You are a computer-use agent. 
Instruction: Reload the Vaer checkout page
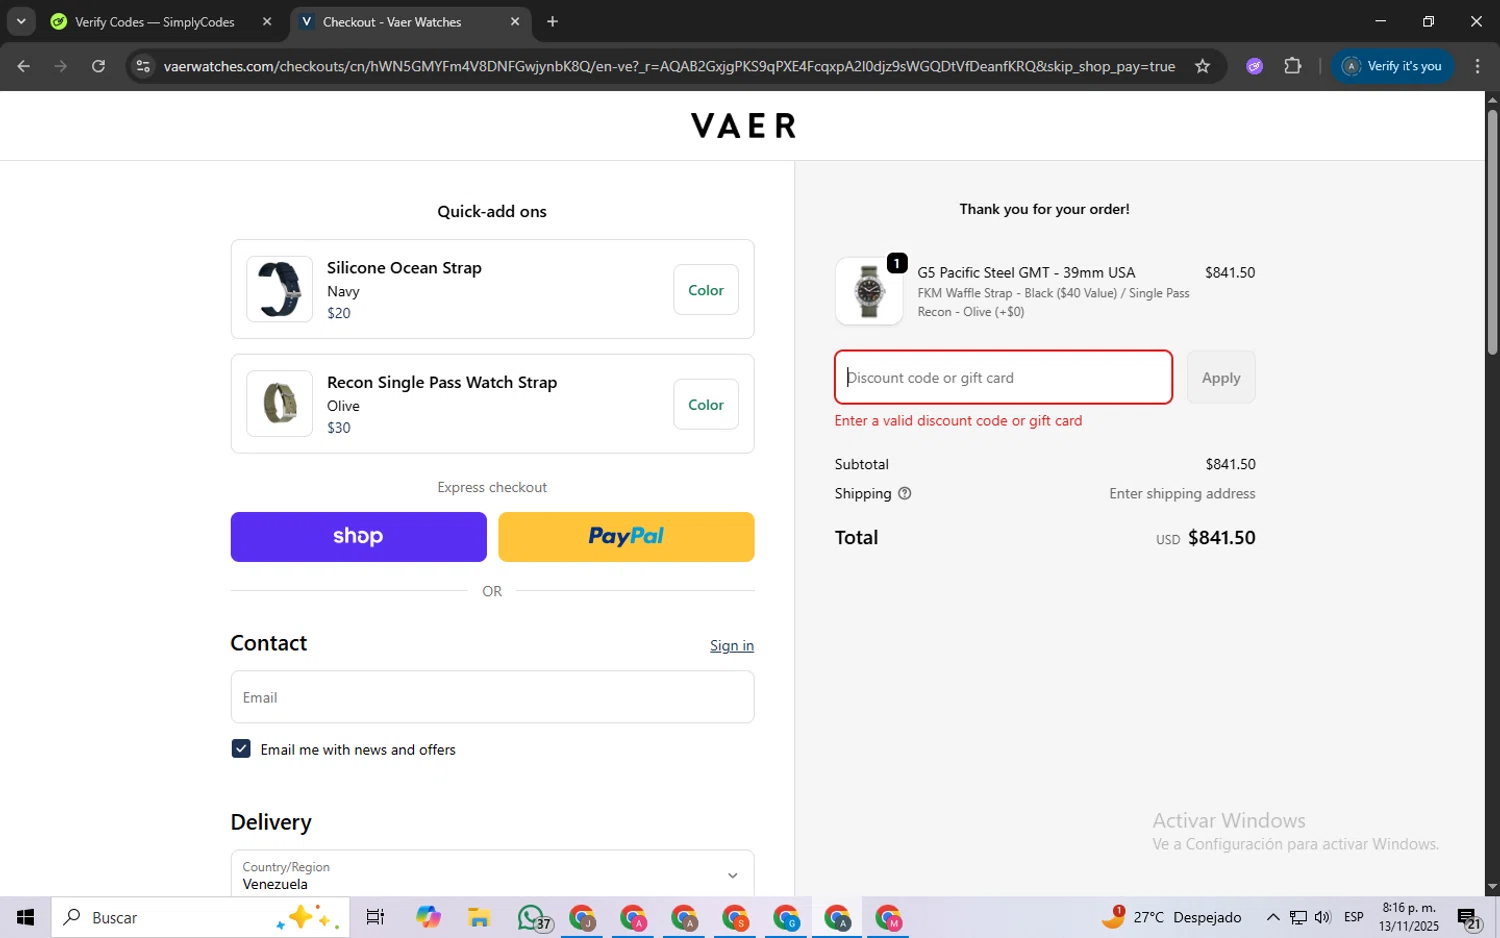pos(98,66)
